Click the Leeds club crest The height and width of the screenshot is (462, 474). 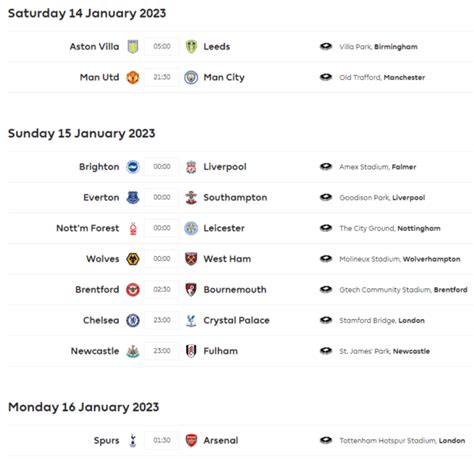tap(191, 46)
